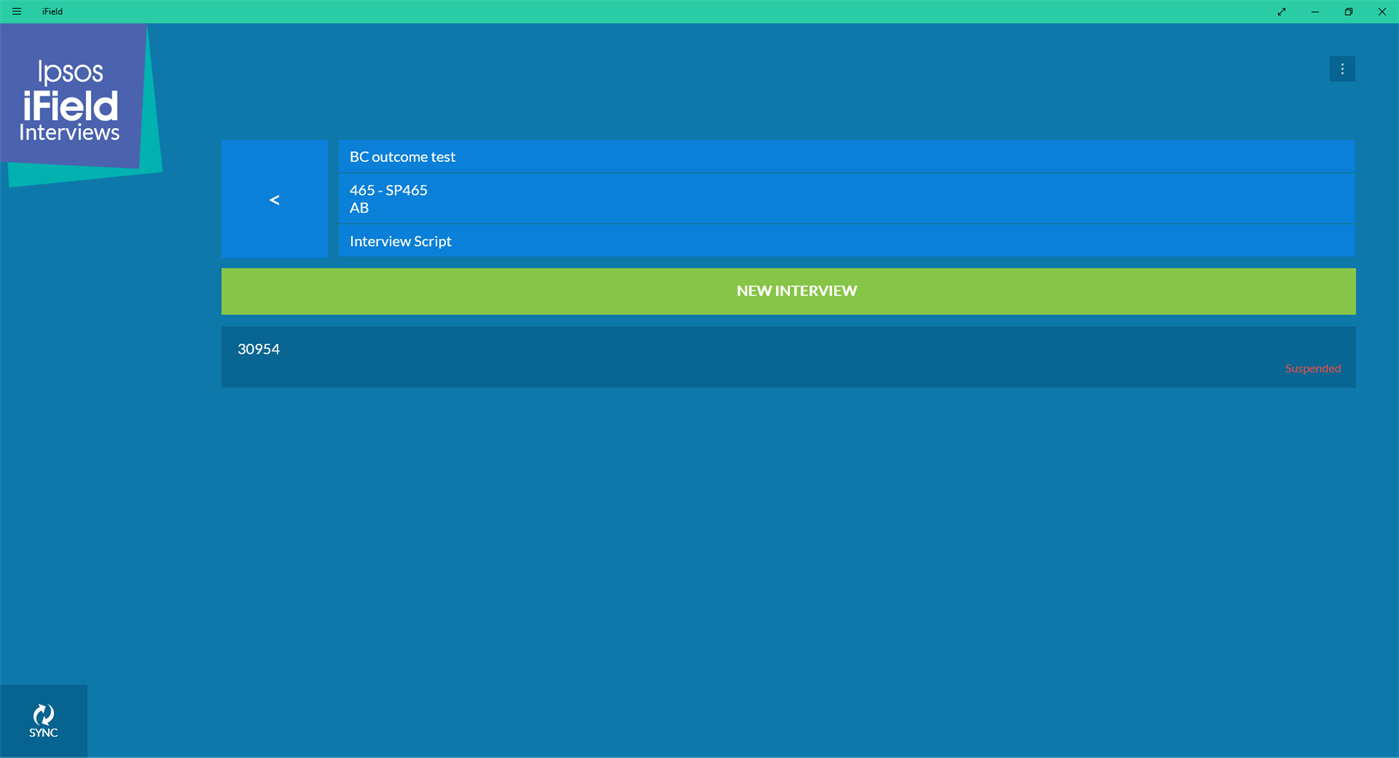Click the circular sync arrows symbol
Viewport: 1399px width, 758px height.
(43, 714)
